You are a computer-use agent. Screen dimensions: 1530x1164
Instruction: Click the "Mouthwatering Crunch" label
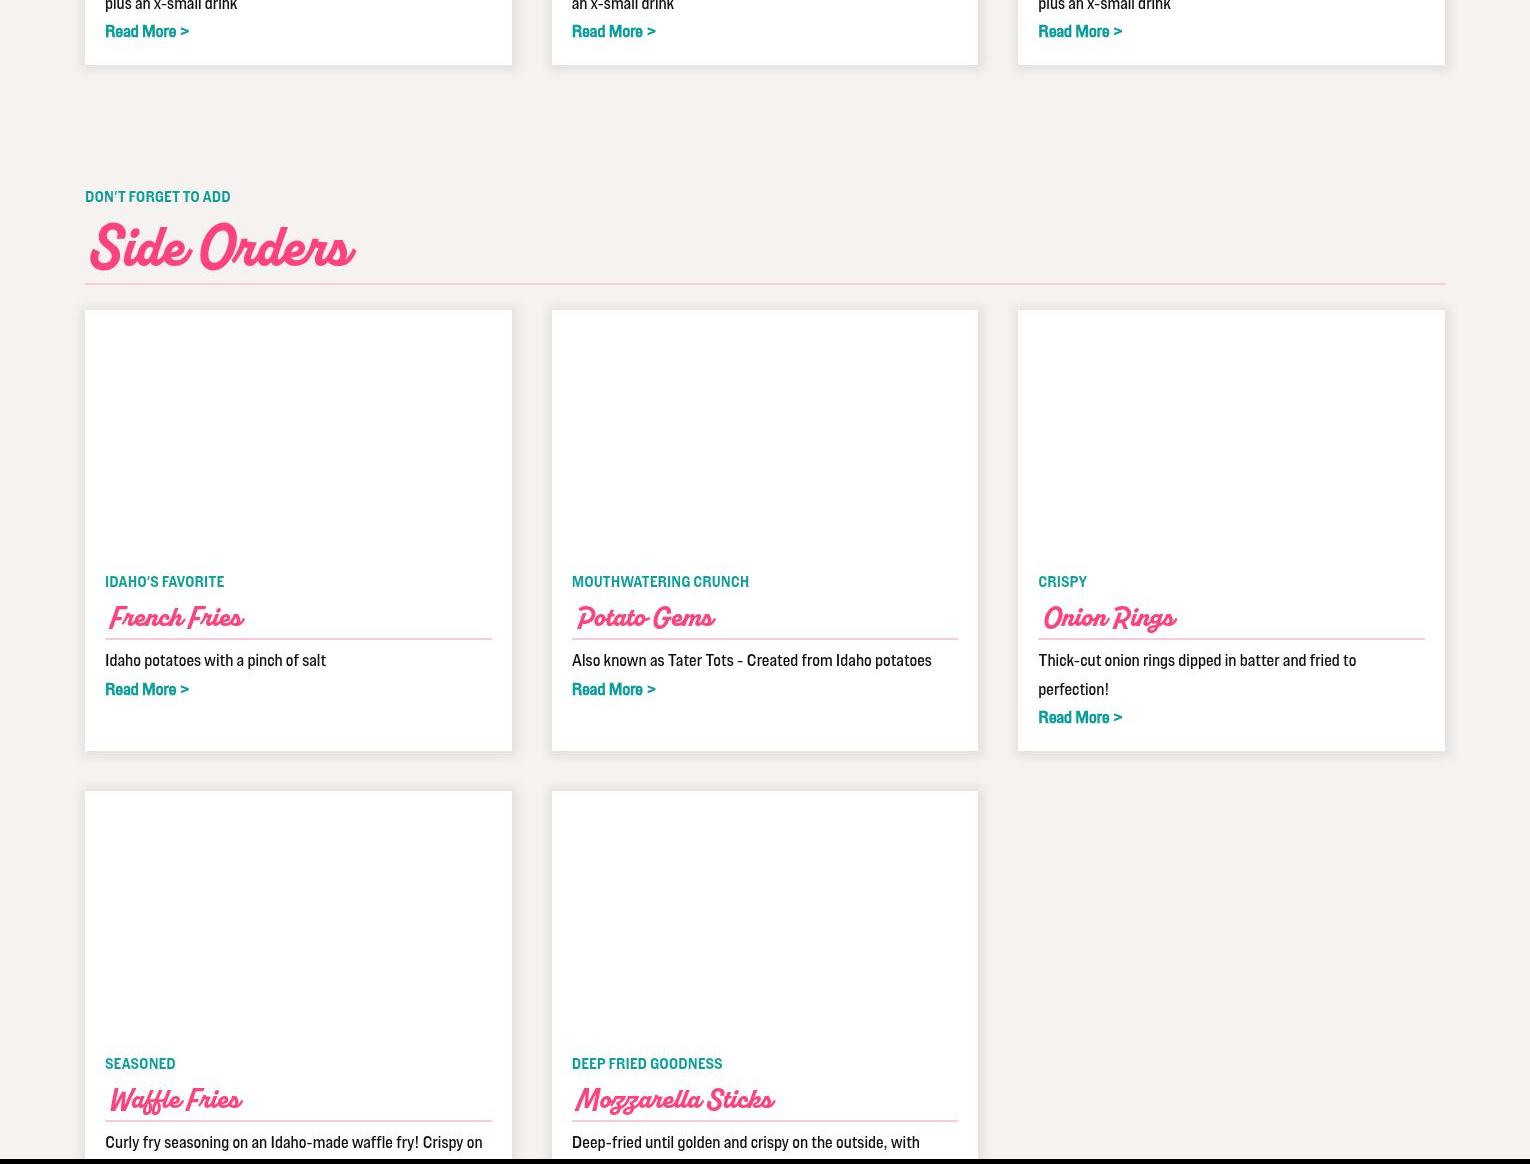tap(660, 582)
